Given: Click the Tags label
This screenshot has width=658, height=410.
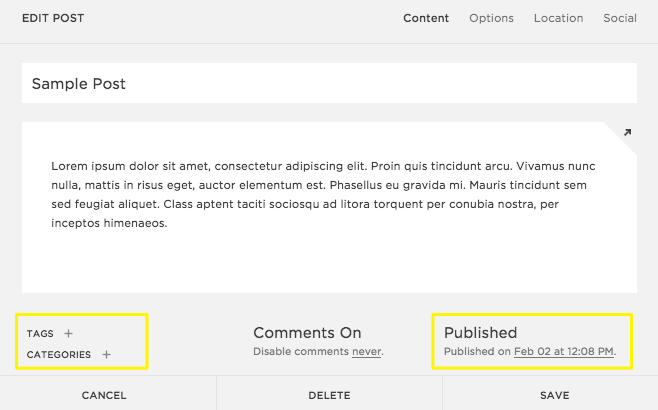Looking at the screenshot, I should point(40,334).
